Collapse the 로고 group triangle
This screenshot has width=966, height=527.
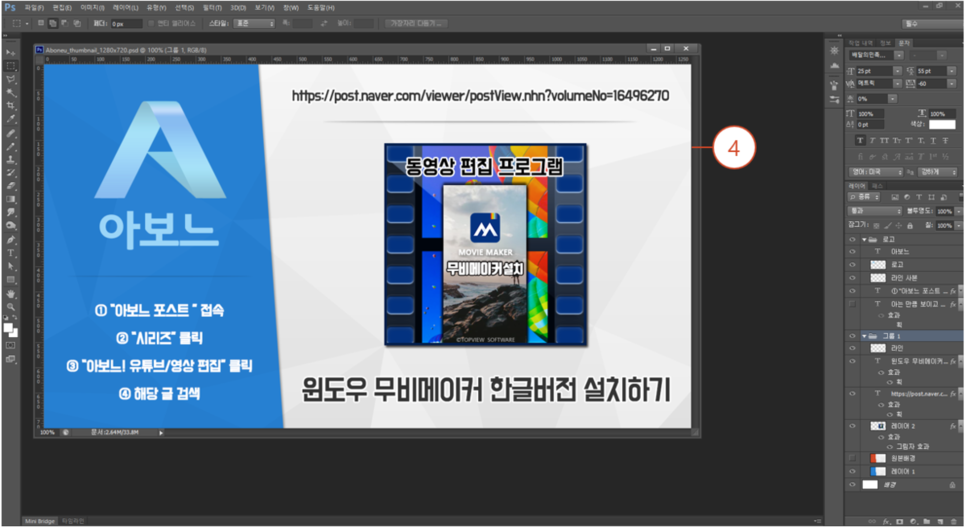pos(864,239)
